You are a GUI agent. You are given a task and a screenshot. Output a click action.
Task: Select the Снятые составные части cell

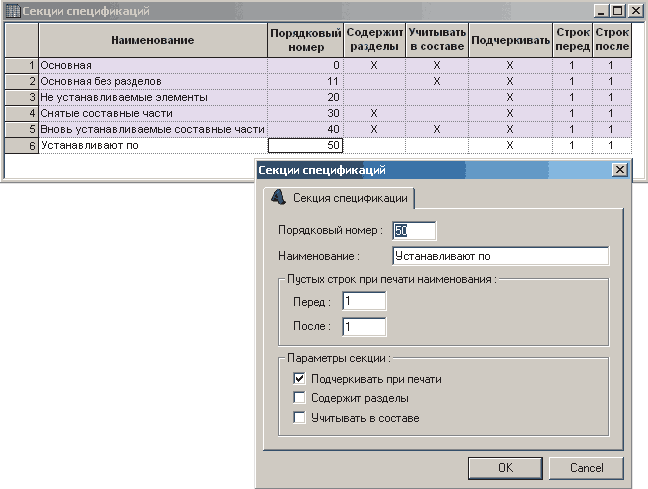[x=153, y=113]
